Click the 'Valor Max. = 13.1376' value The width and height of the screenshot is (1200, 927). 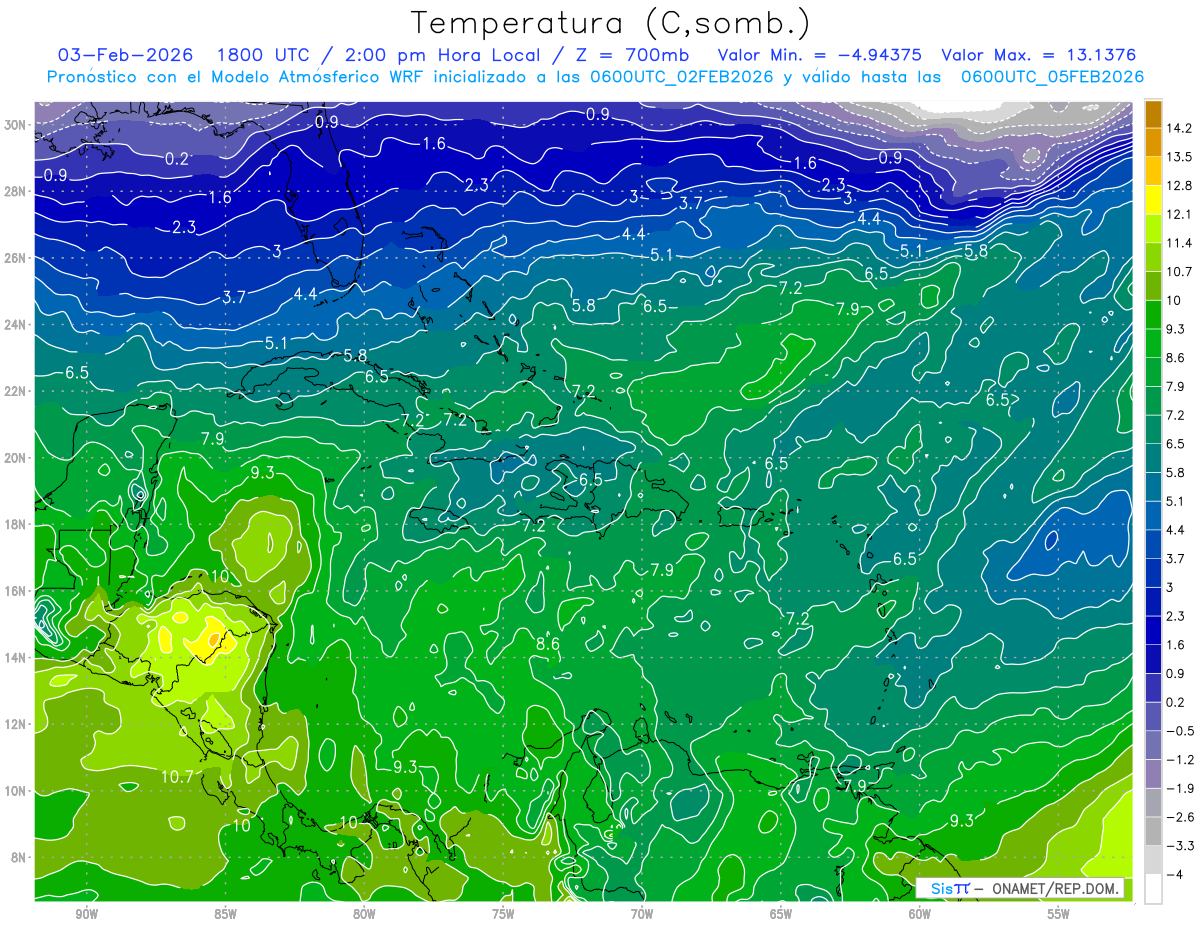pyautogui.click(x=1039, y=55)
